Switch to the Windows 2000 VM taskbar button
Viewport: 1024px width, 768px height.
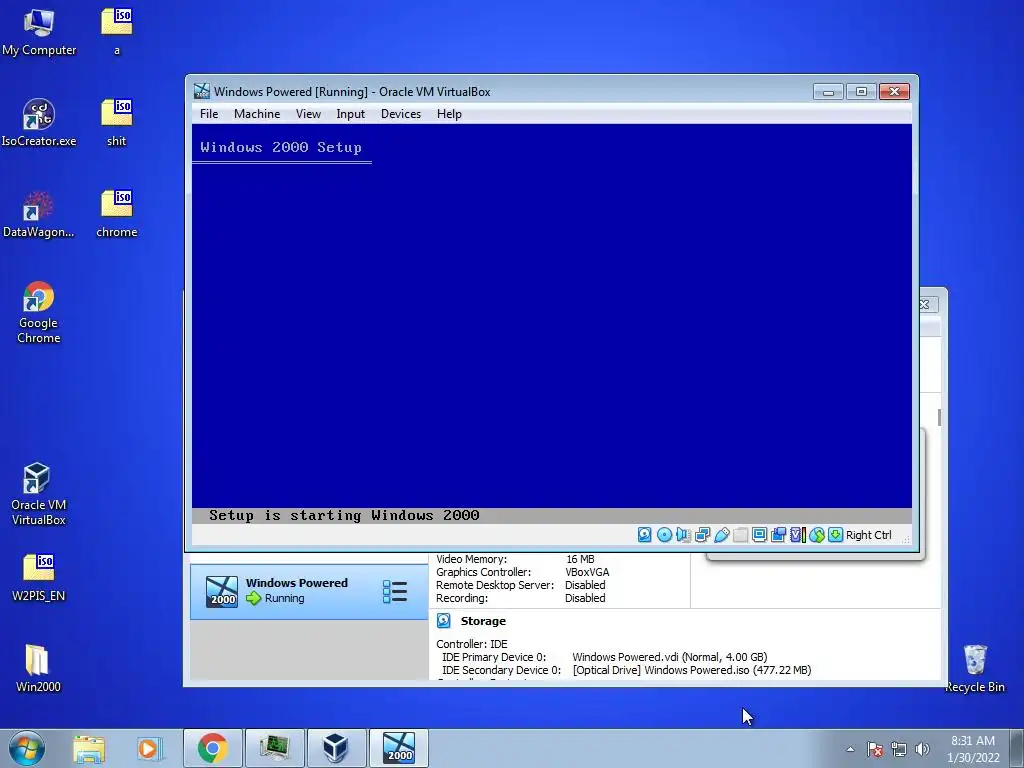[x=398, y=748]
